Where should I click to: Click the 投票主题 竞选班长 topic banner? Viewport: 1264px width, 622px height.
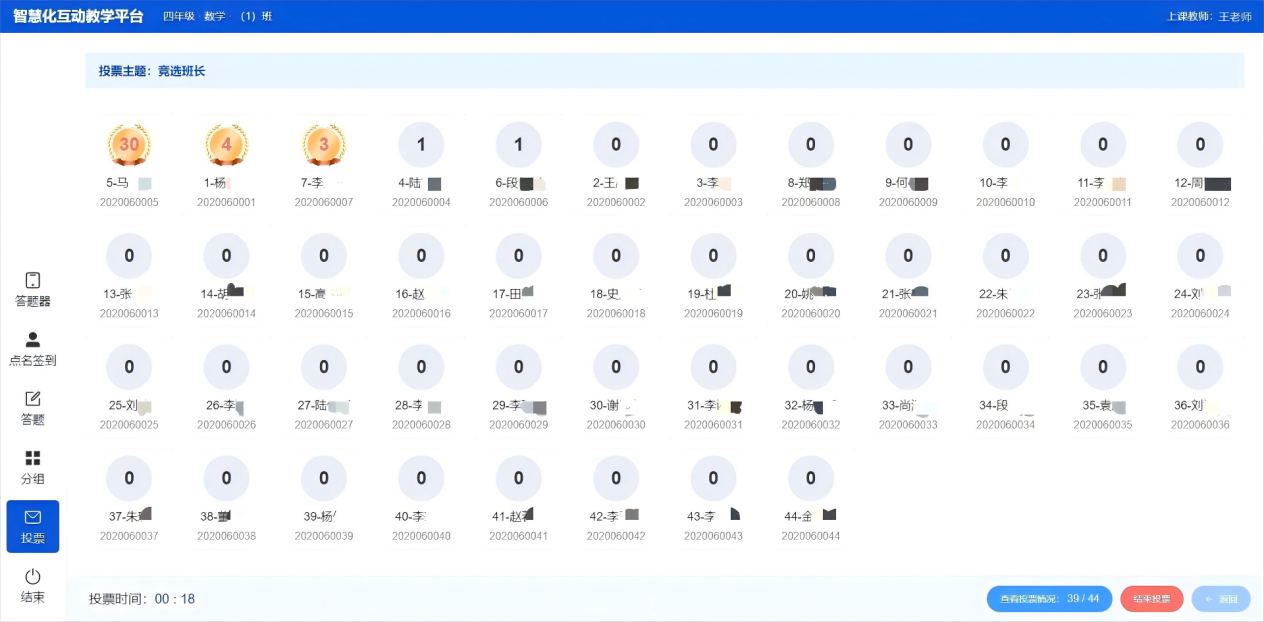pyautogui.click(x=664, y=71)
